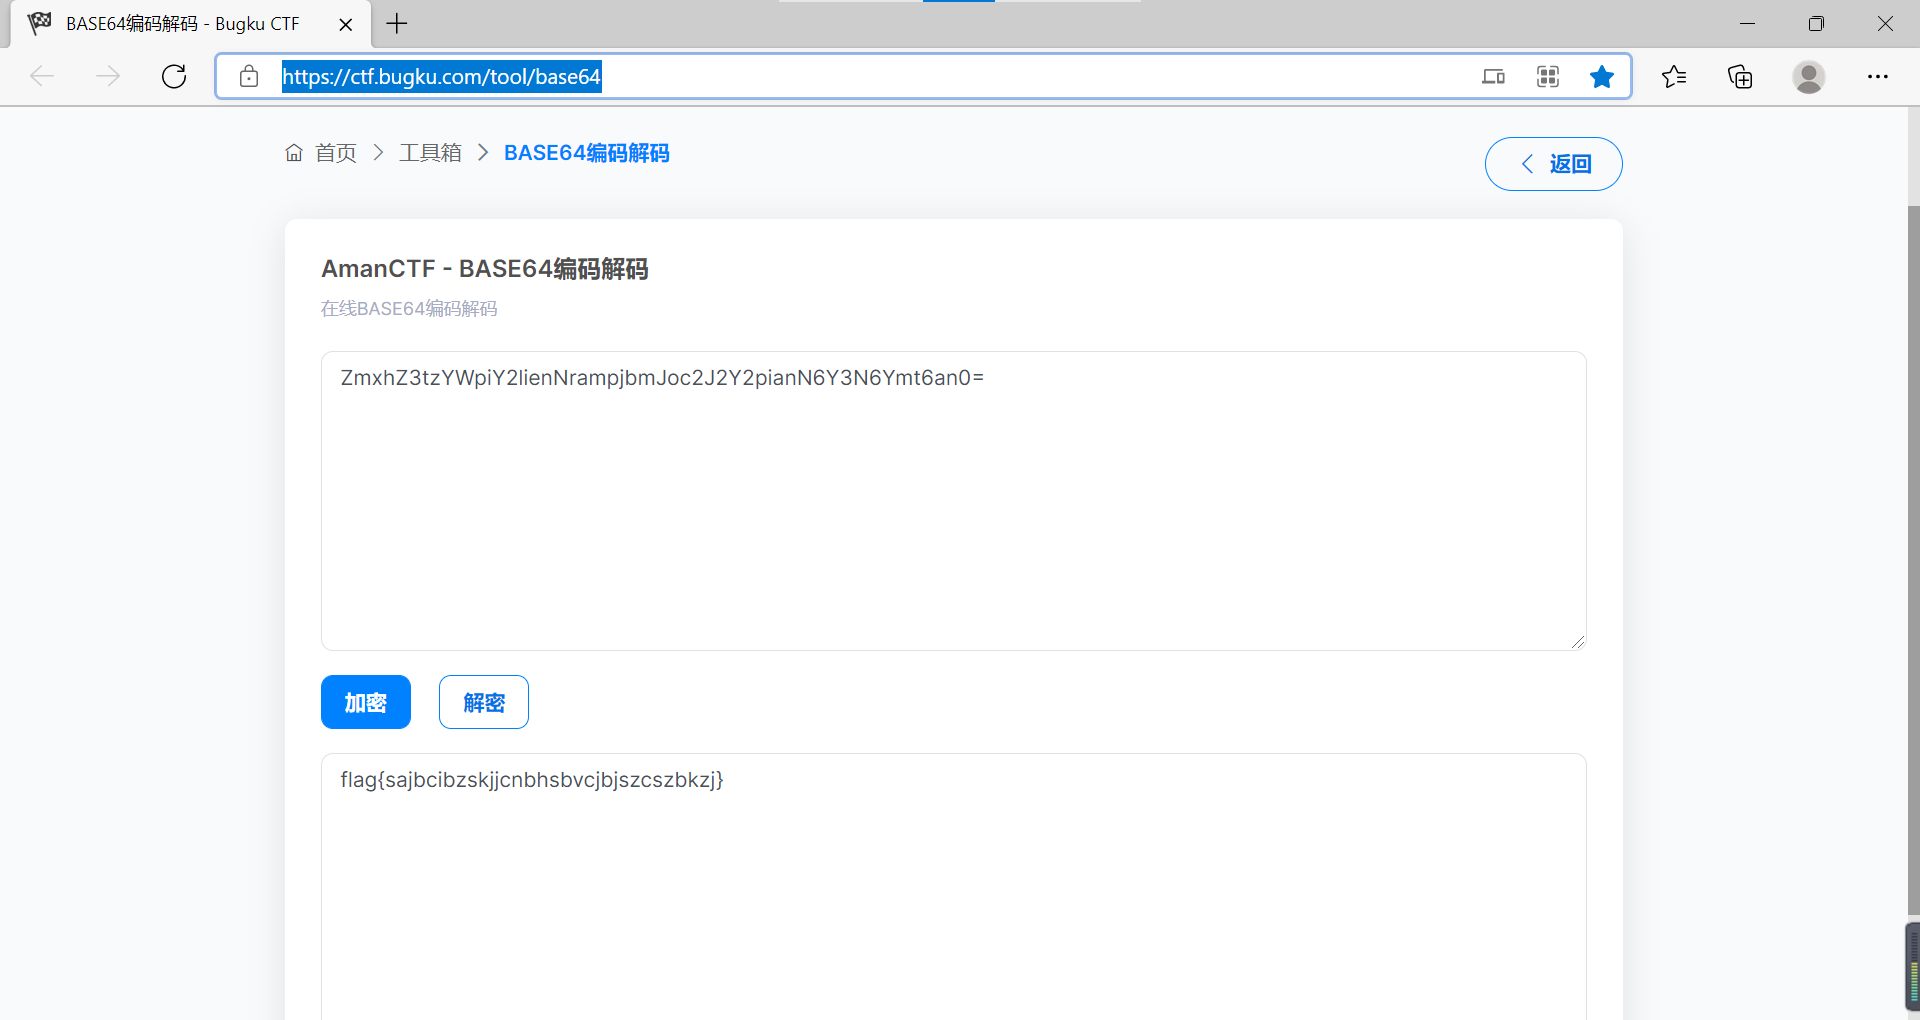Reload the current page
1920x1020 pixels.
(x=173, y=76)
